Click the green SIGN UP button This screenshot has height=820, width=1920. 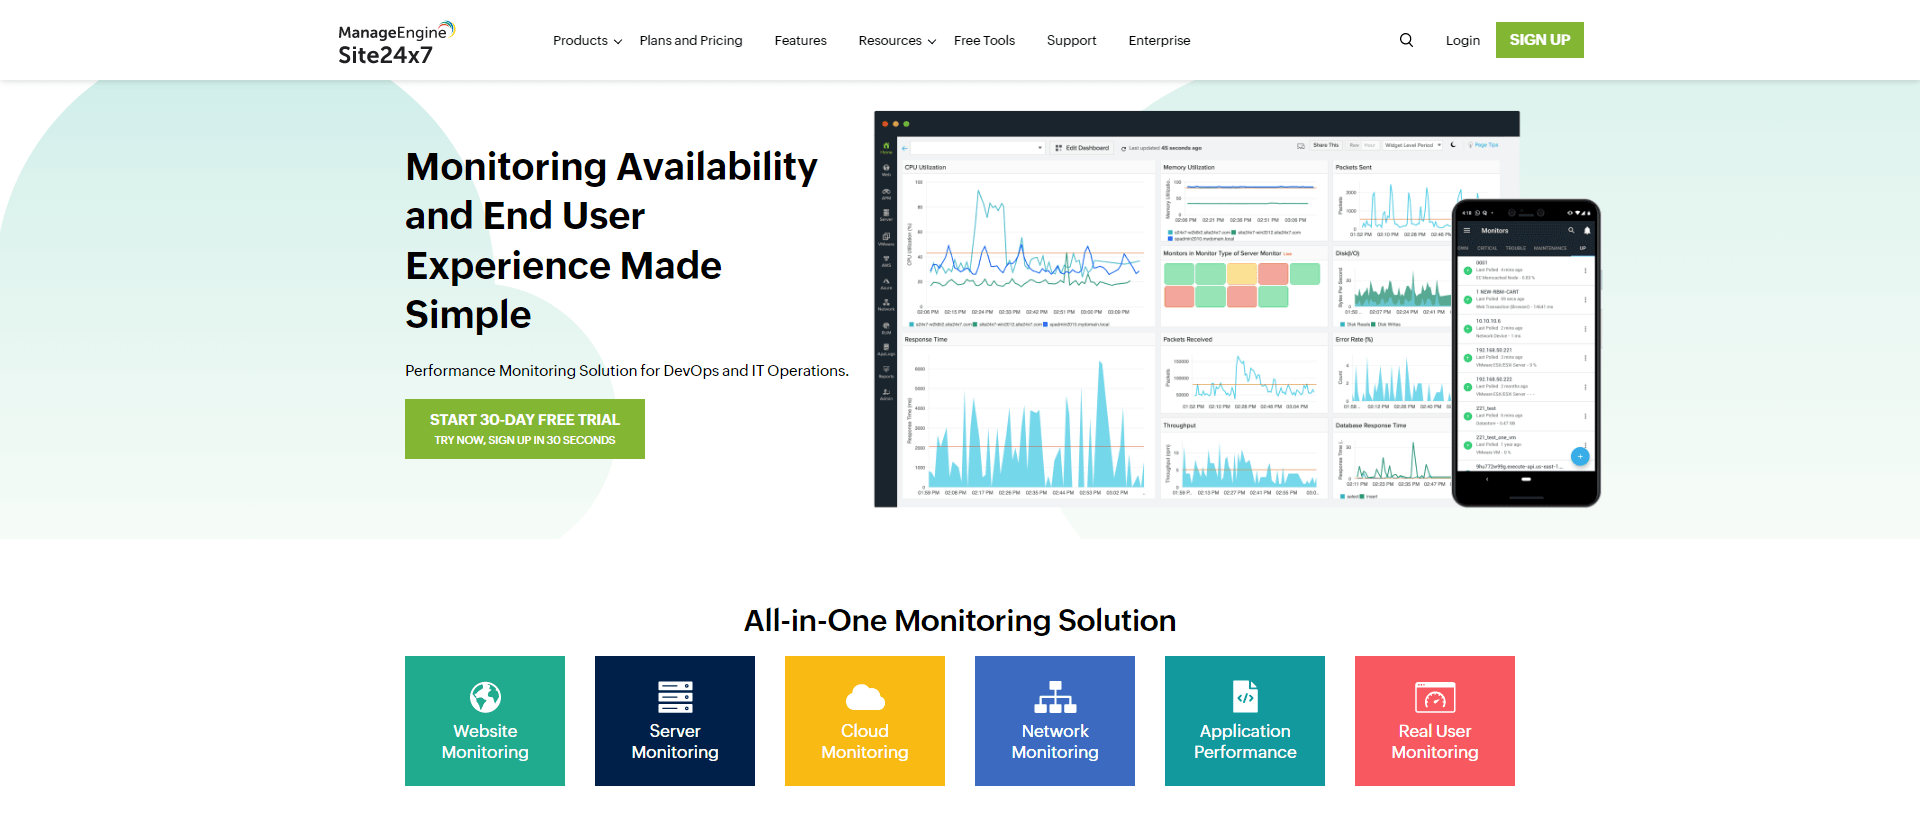tap(1540, 40)
